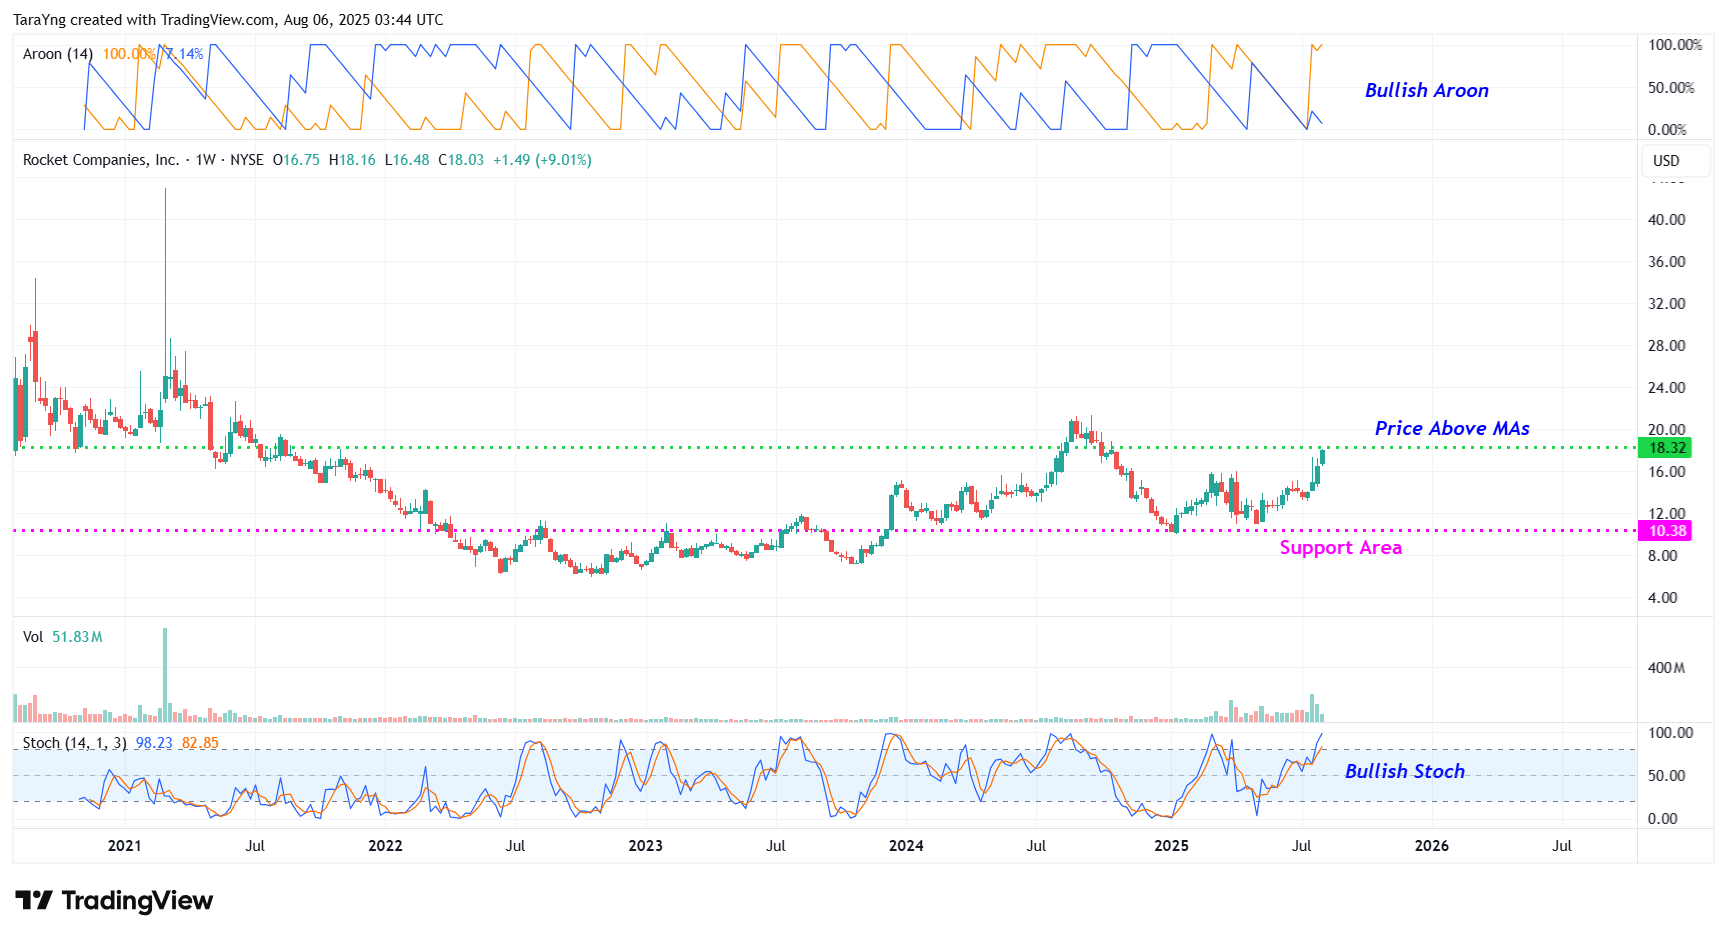Click the 32.00 price axis label
The height and width of the screenshot is (938, 1727).
point(1666,304)
